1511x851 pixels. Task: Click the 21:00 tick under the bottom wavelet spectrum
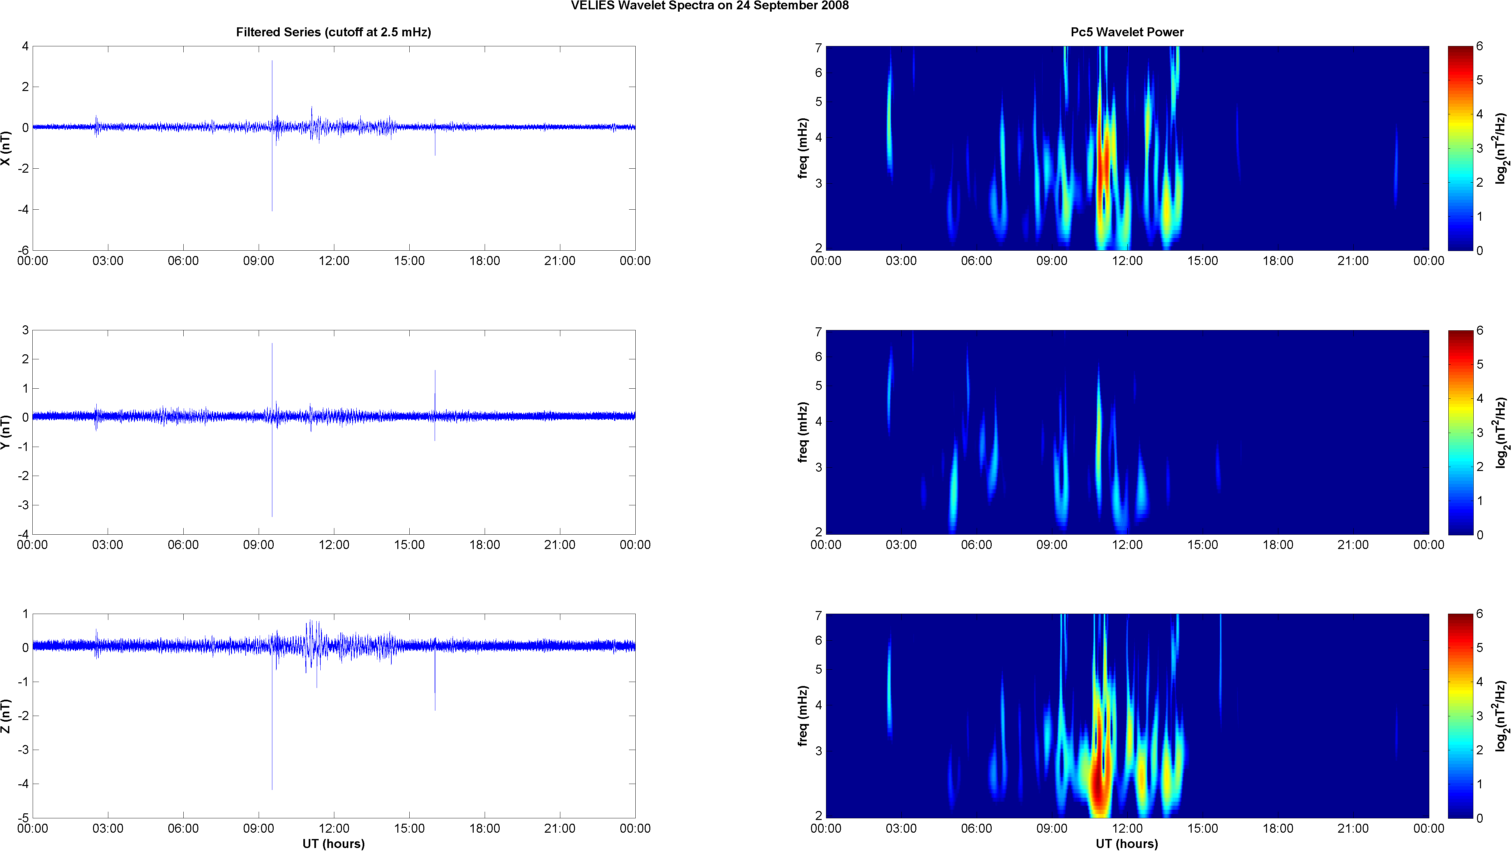pos(1354,829)
